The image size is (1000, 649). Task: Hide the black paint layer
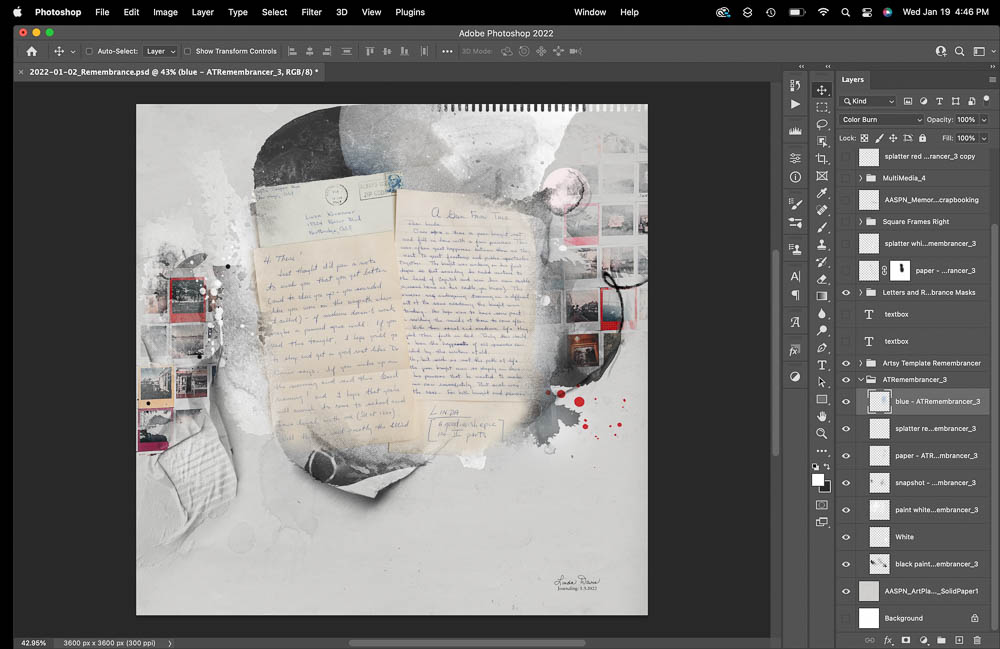pos(846,564)
